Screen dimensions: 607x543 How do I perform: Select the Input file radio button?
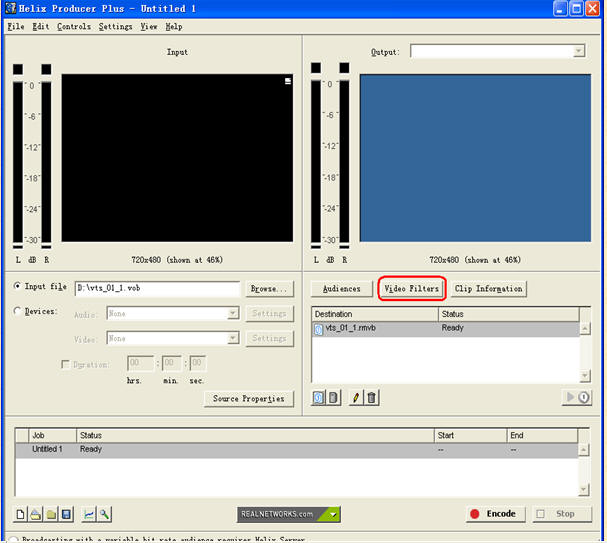point(18,287)
